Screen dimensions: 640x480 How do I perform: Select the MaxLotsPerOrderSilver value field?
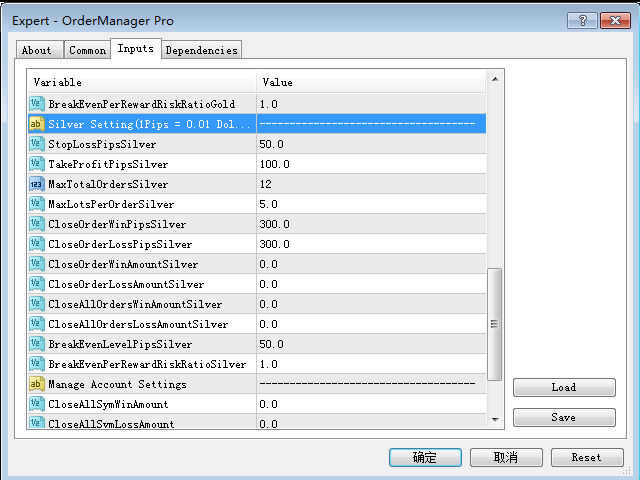[x=370, y=204]
